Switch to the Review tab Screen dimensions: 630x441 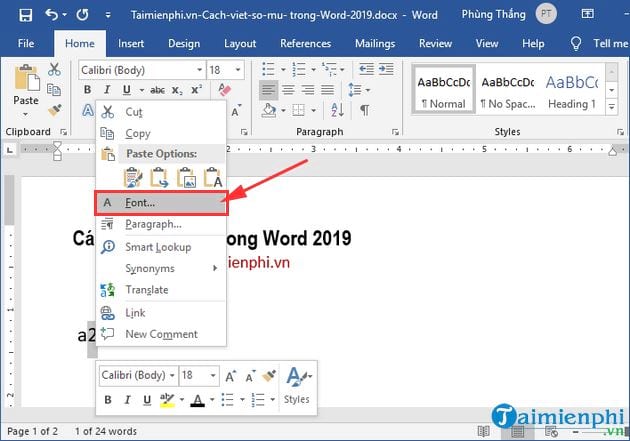436,43
